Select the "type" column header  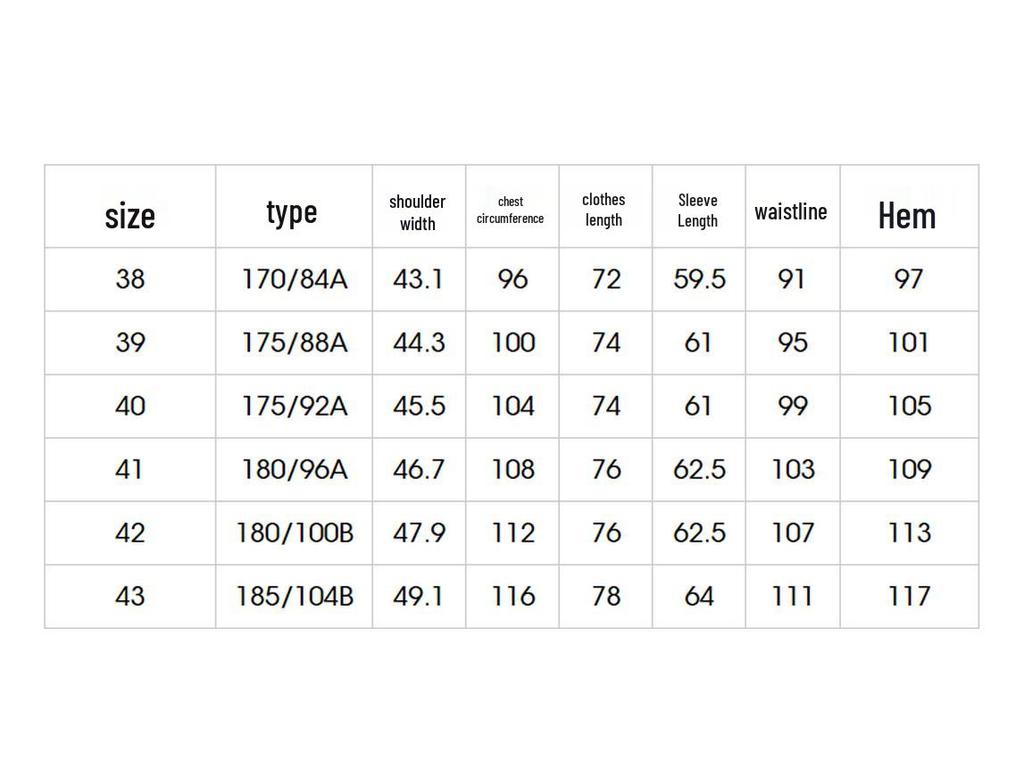click(x=292, y=212)
